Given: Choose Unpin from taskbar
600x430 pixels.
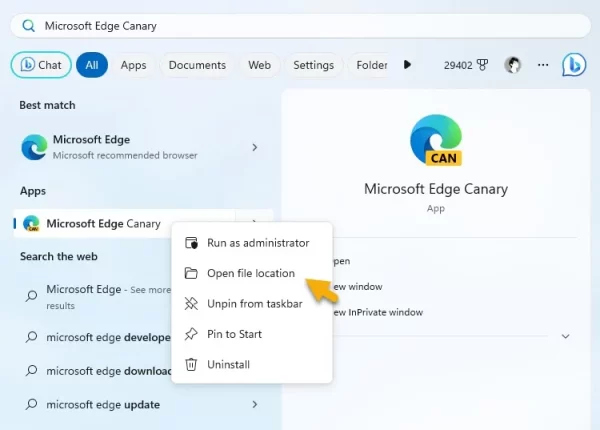Looking at the screenshot, I should pos(252,304).
